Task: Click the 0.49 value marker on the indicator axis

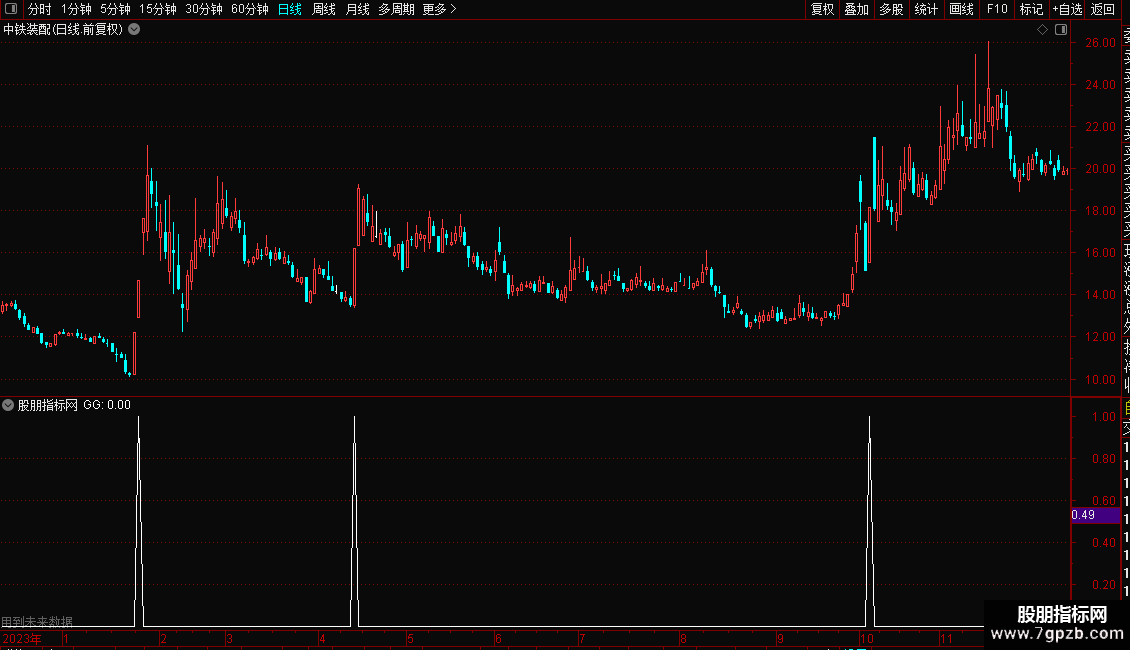Action: pos(1095,515)
